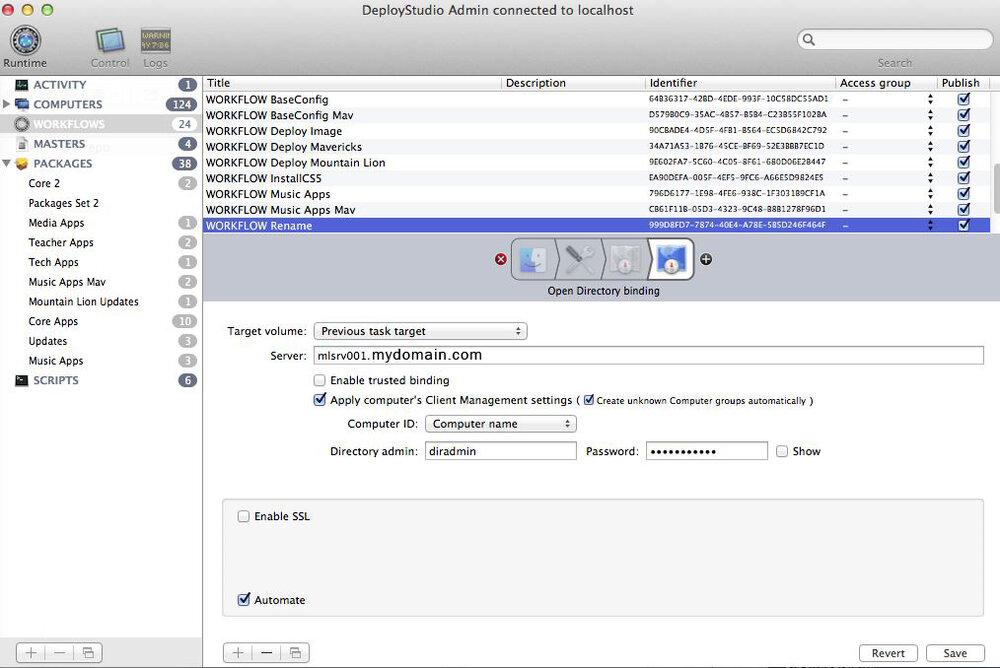This screenshot has width=1000, height=668.
Task: Select WORKFLOW Music Apps Mav row
Action: click(596, 209)
